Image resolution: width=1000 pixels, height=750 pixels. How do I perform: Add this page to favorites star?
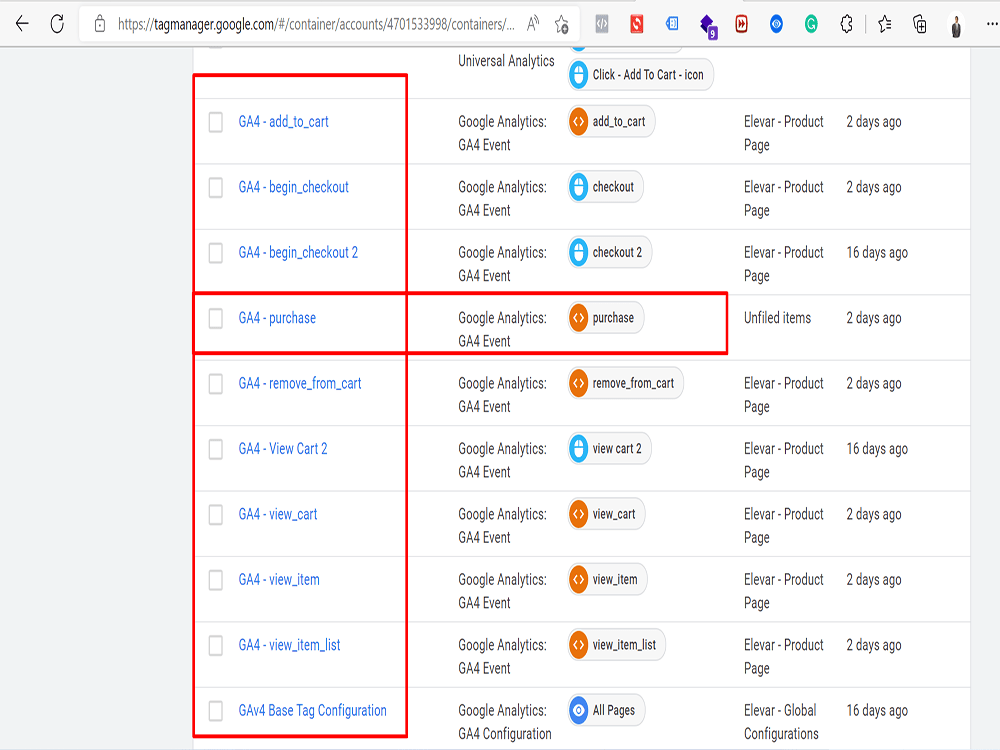(x=562, y=24)
